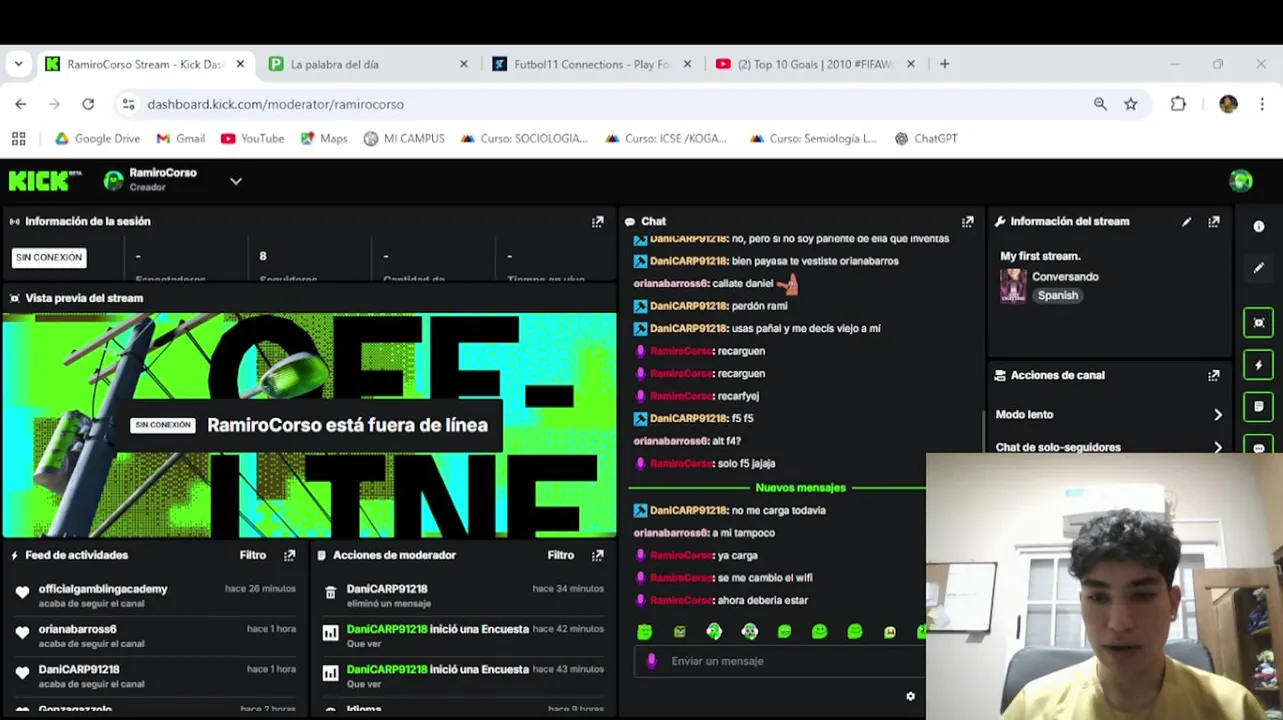Image resolution: width=1283 pixels, height=720 pixels.
Task: Expand Chat de solo-seguidores option
Action: pos(1108,447)
